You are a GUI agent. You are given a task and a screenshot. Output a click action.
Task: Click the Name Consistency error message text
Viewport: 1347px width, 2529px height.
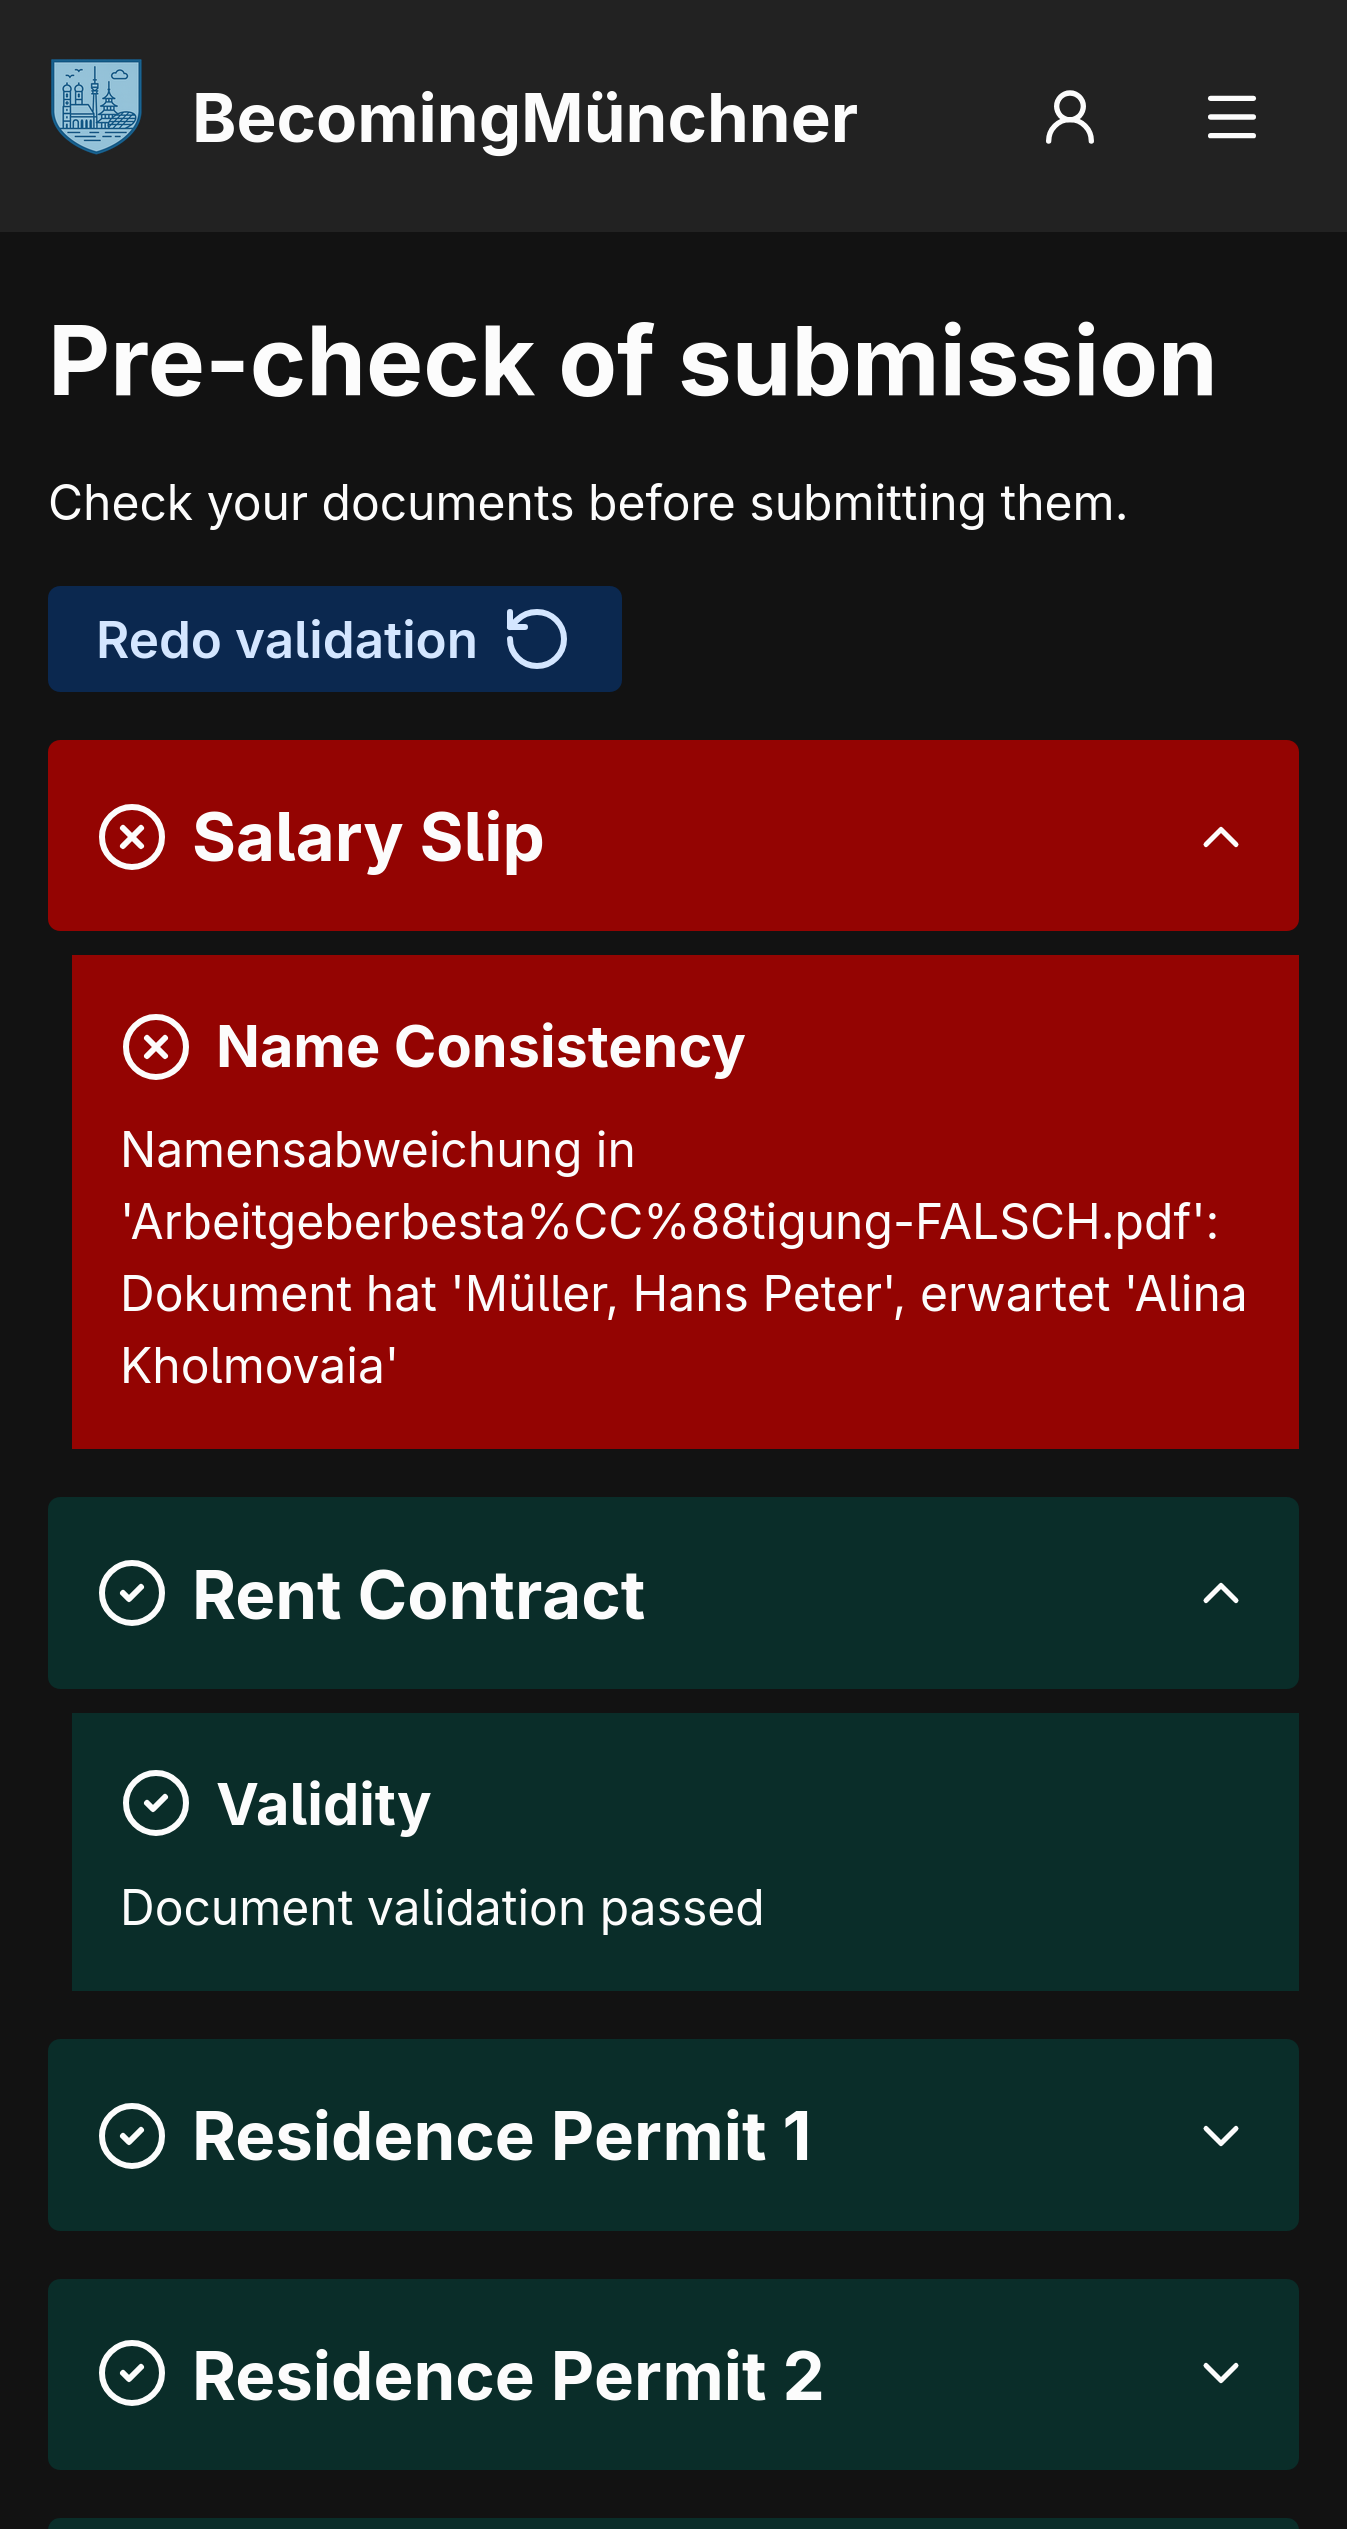684,1258
